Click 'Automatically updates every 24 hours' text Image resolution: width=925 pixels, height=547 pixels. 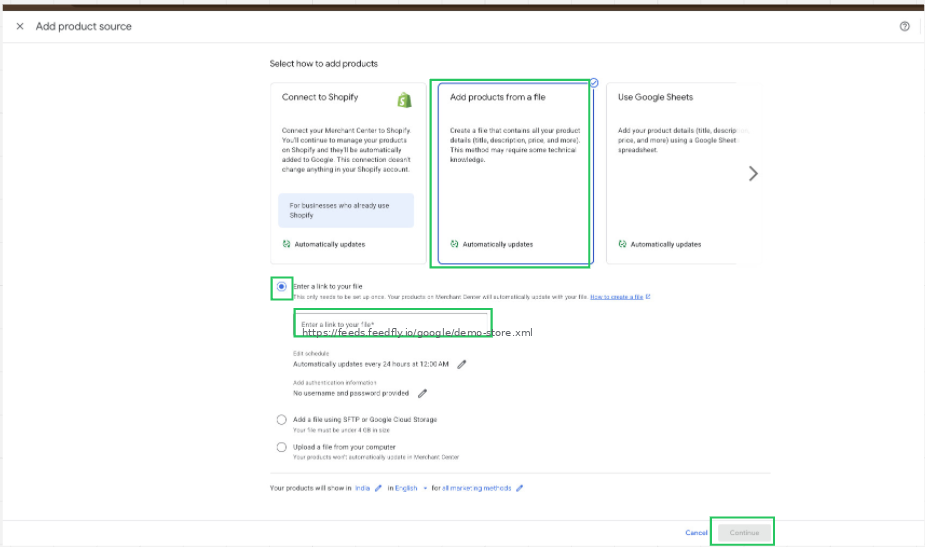370,365
